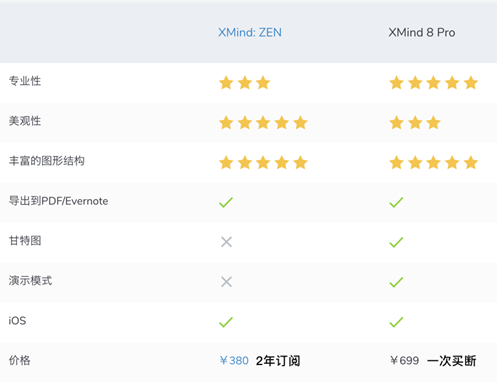This screenshot has width=497, height=382.
Task: Click the three-star 专业性 rating for ZEN
Action: (244, 83)
